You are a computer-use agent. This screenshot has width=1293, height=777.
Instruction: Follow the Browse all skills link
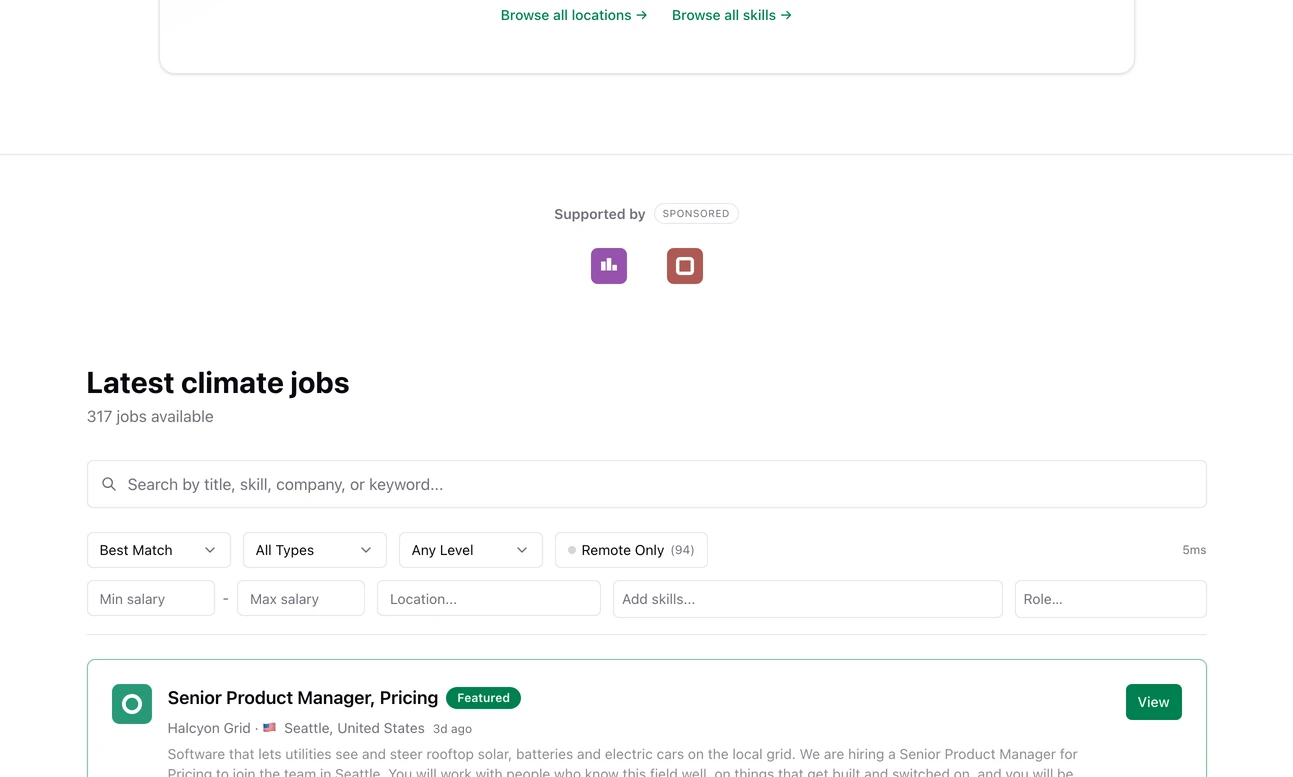[x=732, y=15]
